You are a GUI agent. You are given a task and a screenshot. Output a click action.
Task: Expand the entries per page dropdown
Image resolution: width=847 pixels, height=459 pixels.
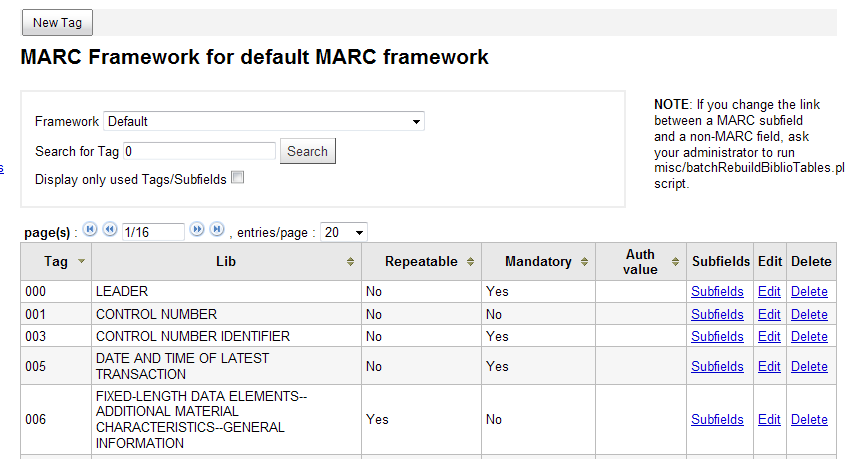pos(344,232)
